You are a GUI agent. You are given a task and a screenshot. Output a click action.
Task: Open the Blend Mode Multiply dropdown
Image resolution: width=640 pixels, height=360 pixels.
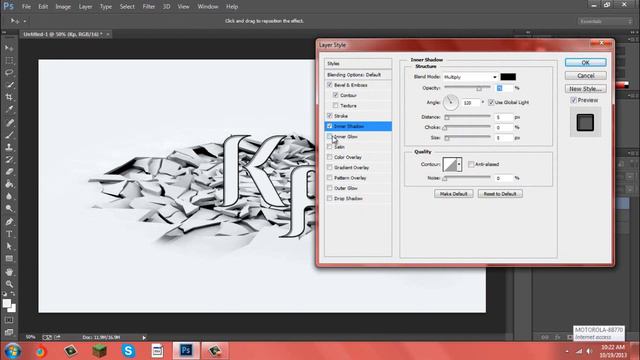(470, 77)
